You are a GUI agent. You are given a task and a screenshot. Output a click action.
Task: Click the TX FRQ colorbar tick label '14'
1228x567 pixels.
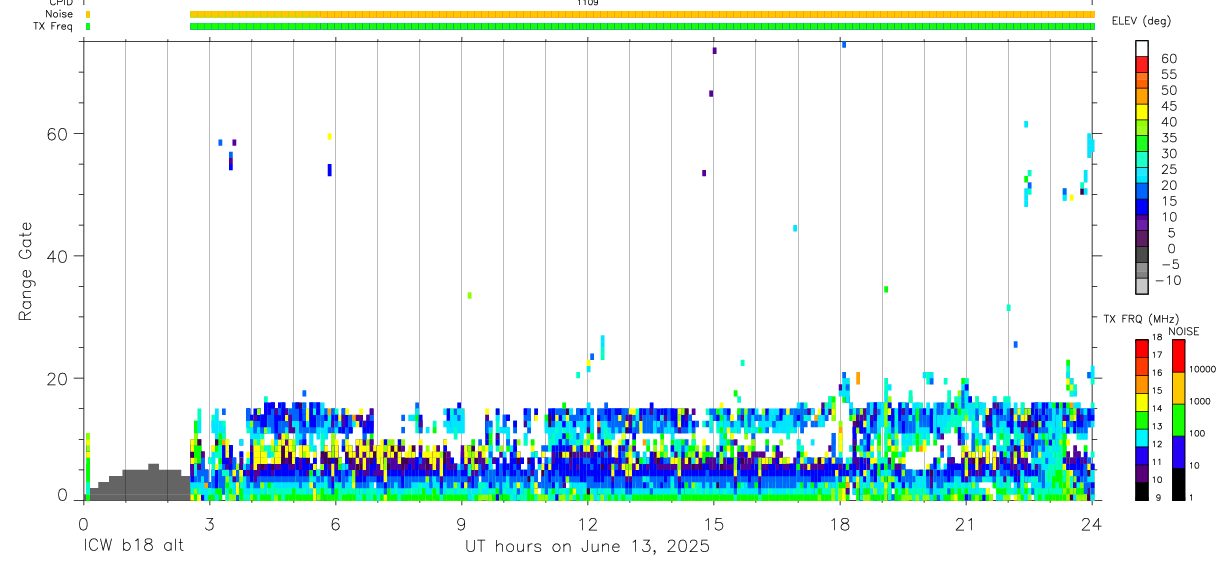1156,409
